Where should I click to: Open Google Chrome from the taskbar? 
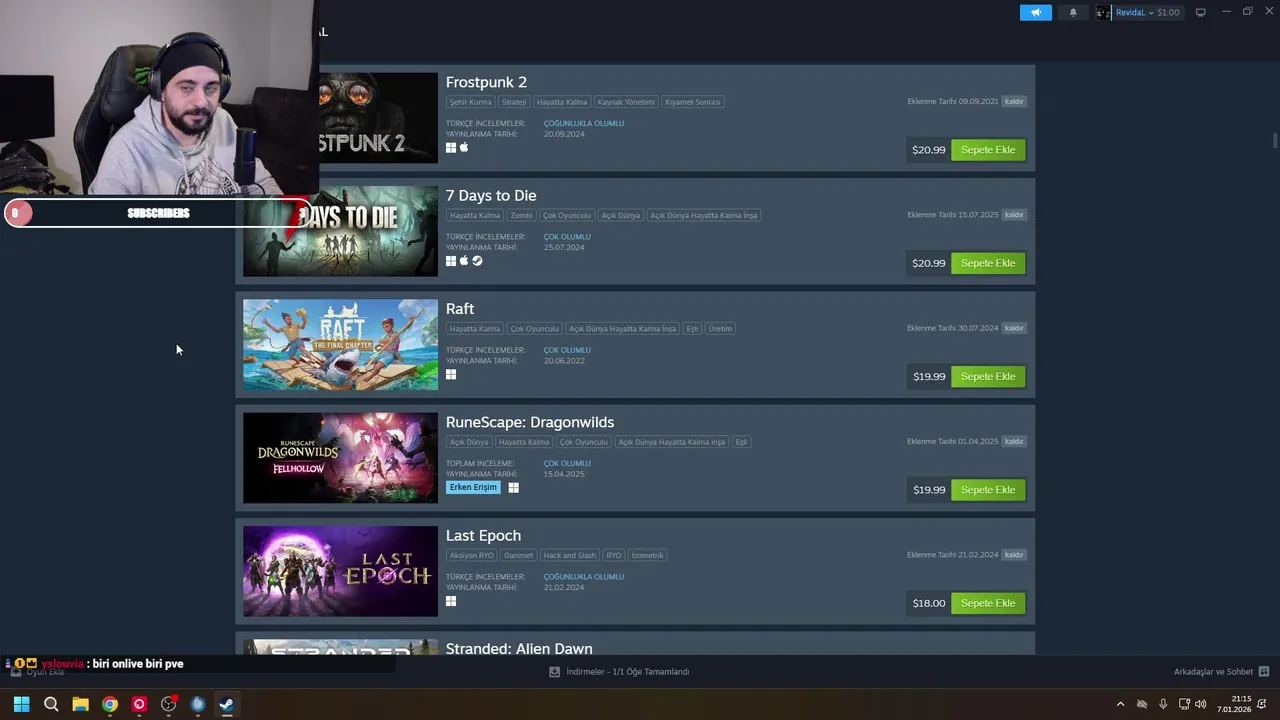pos(110,704)
